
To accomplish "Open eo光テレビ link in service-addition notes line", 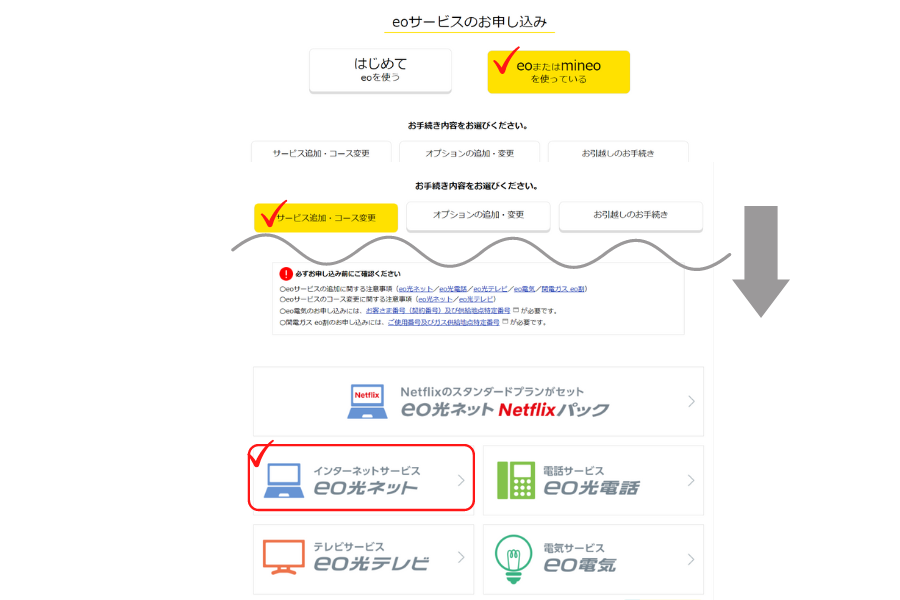I will click(x=490, y=289).
